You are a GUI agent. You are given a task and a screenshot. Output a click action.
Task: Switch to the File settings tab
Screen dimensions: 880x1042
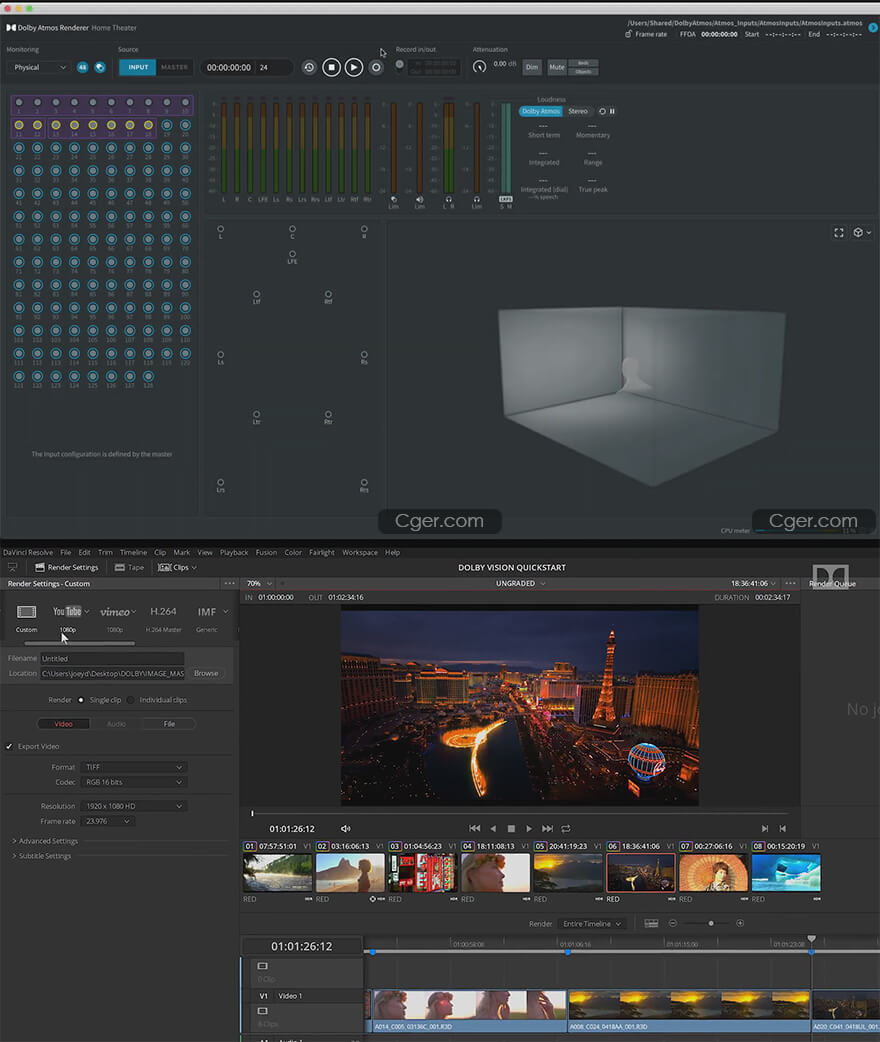[x=169, y=724]
